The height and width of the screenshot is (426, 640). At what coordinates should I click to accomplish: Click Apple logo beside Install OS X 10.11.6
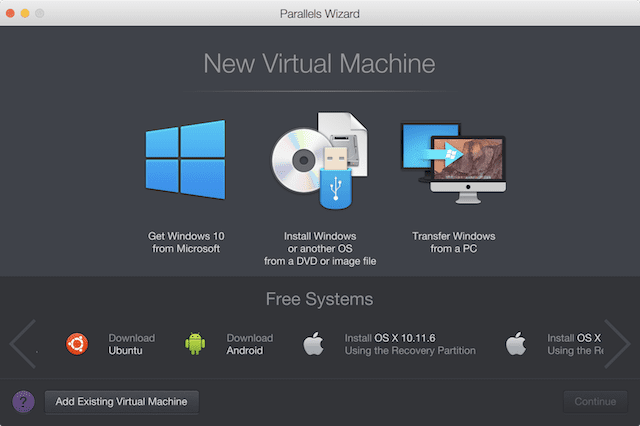314,345
